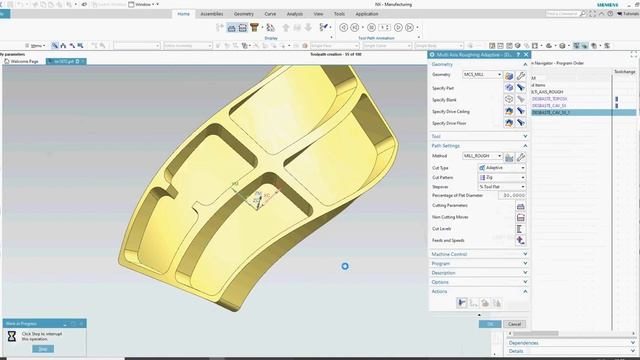Open the Window menu in title bar
Image resolution: width=640 pixels, height=360 pixels.
pyautogui.click(x=144, y=4)
